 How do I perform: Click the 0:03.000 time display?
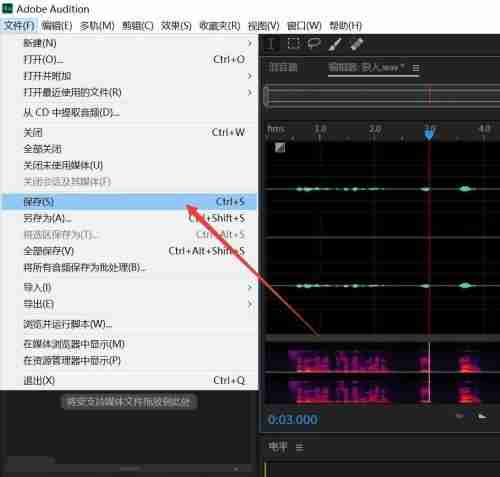click(x=293, y=420)
